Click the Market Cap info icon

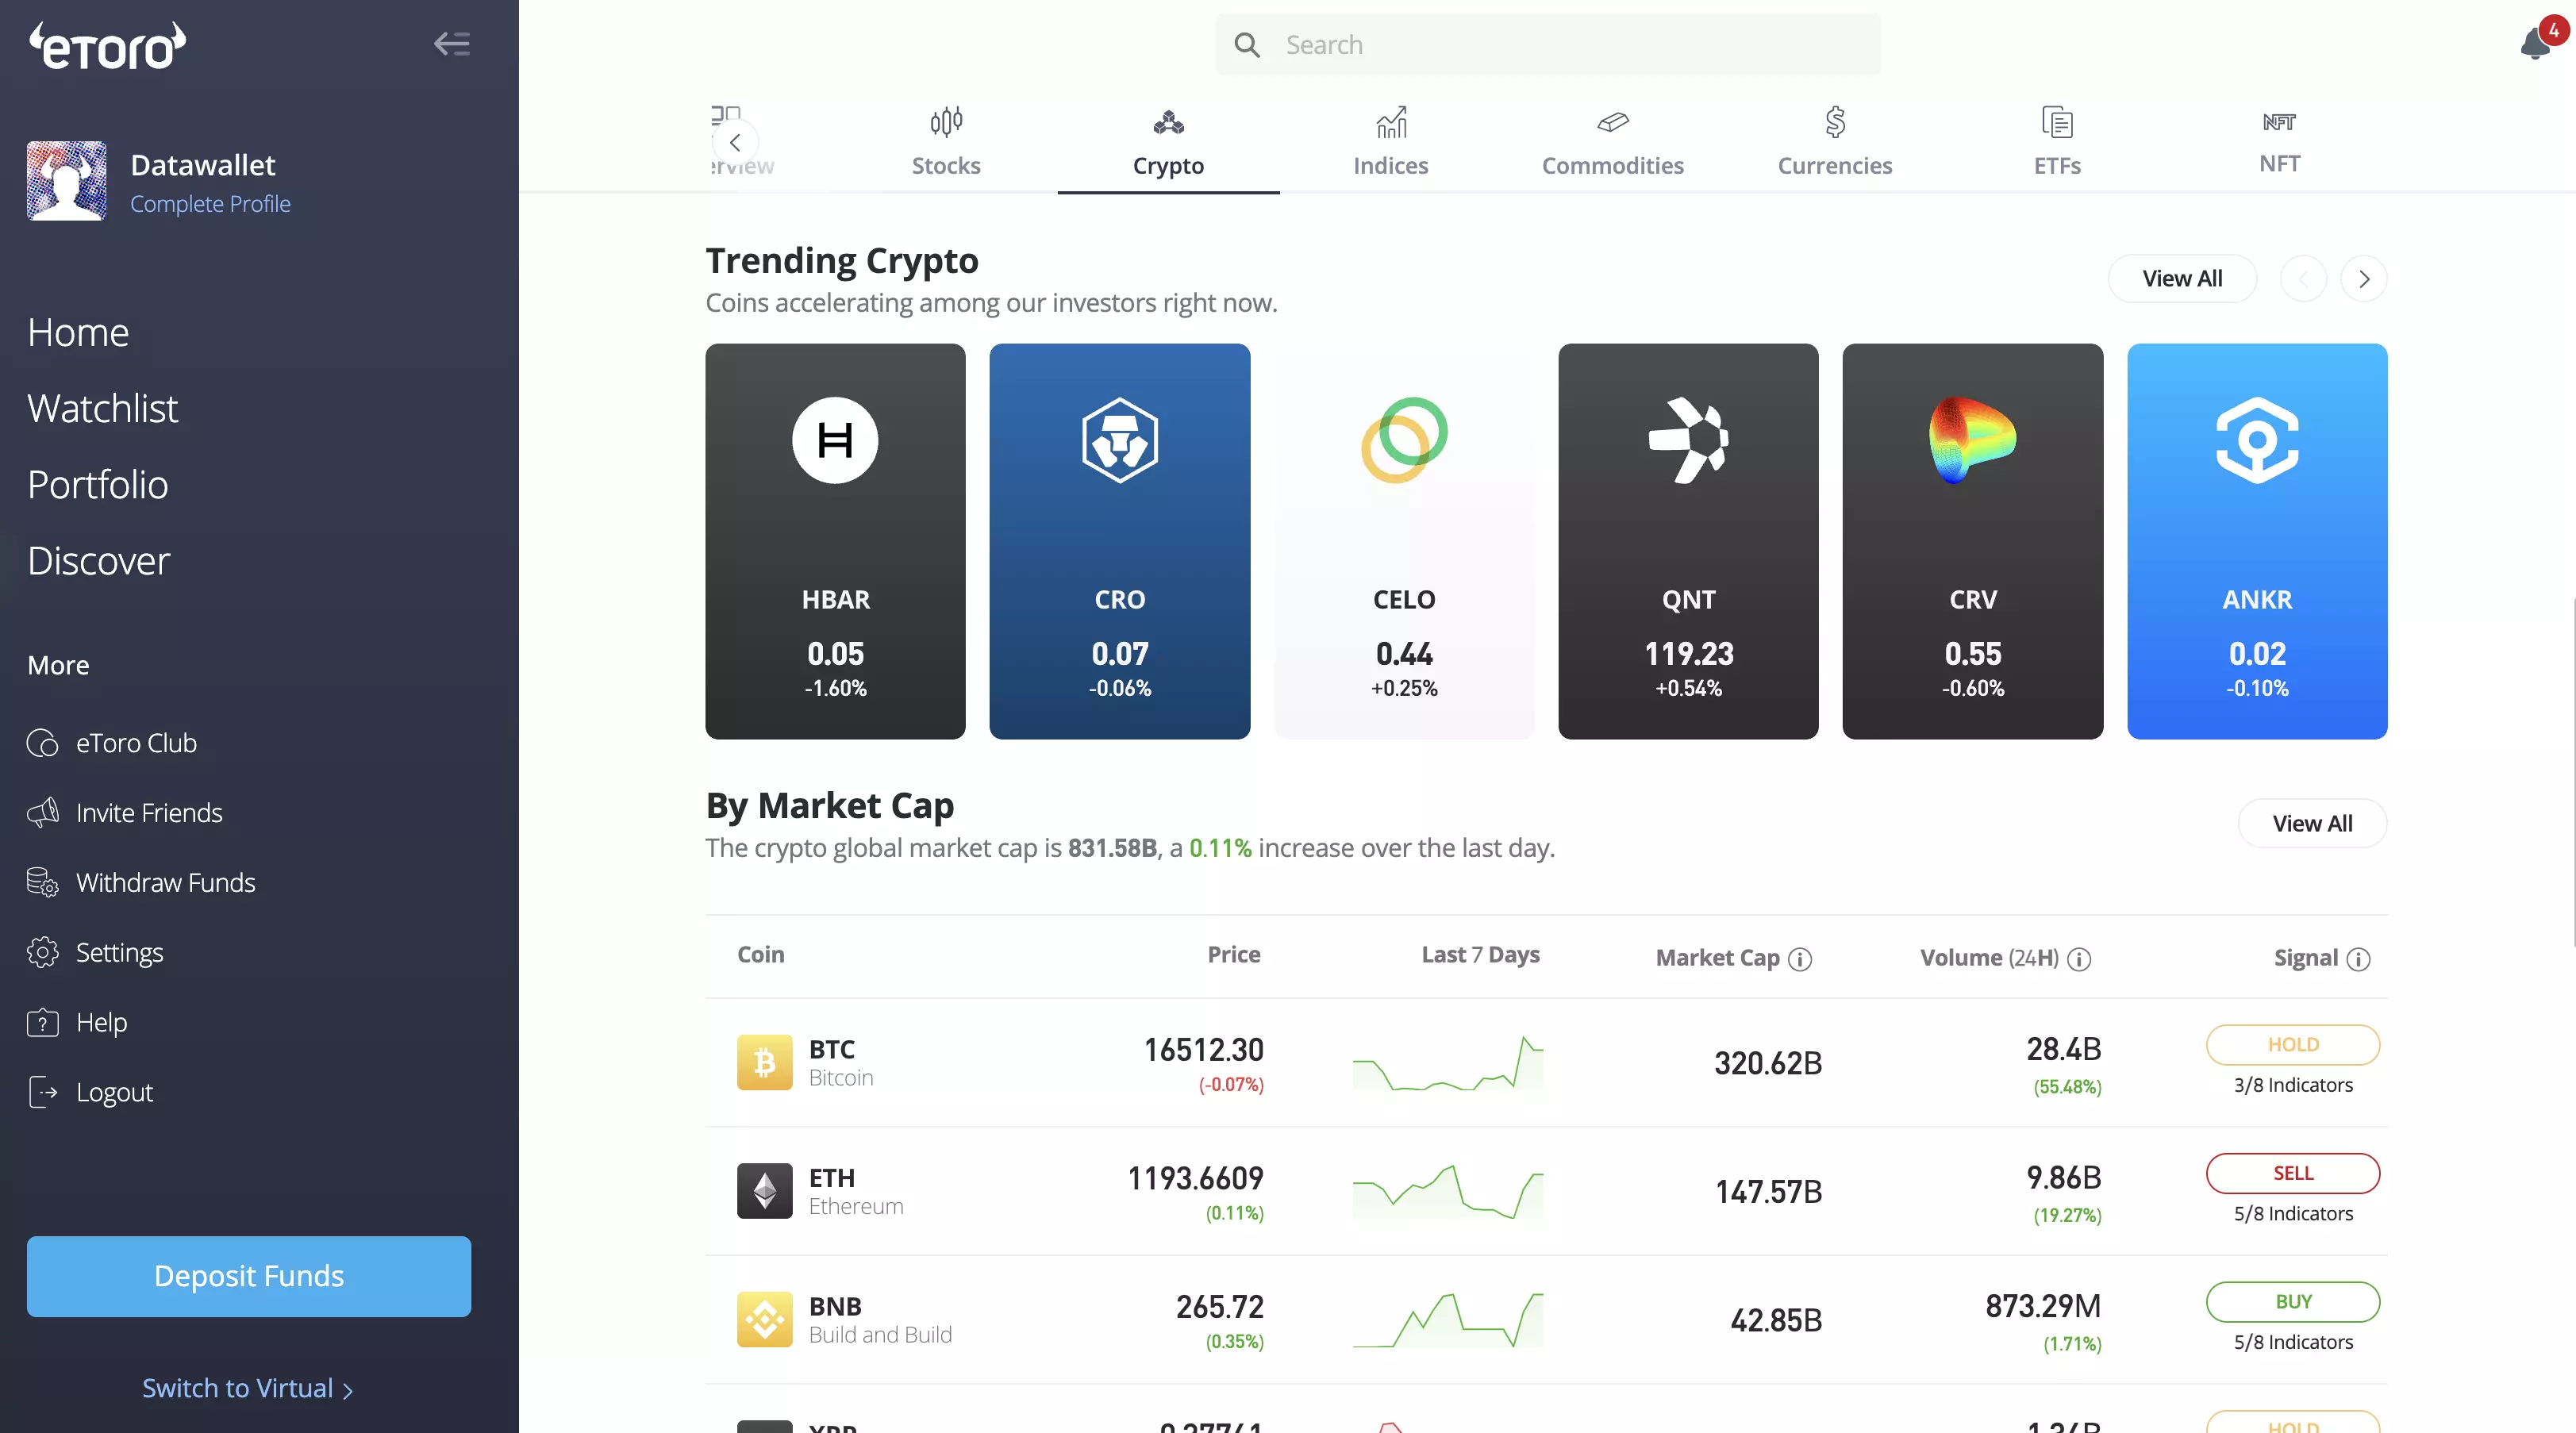click(1800, 959)
